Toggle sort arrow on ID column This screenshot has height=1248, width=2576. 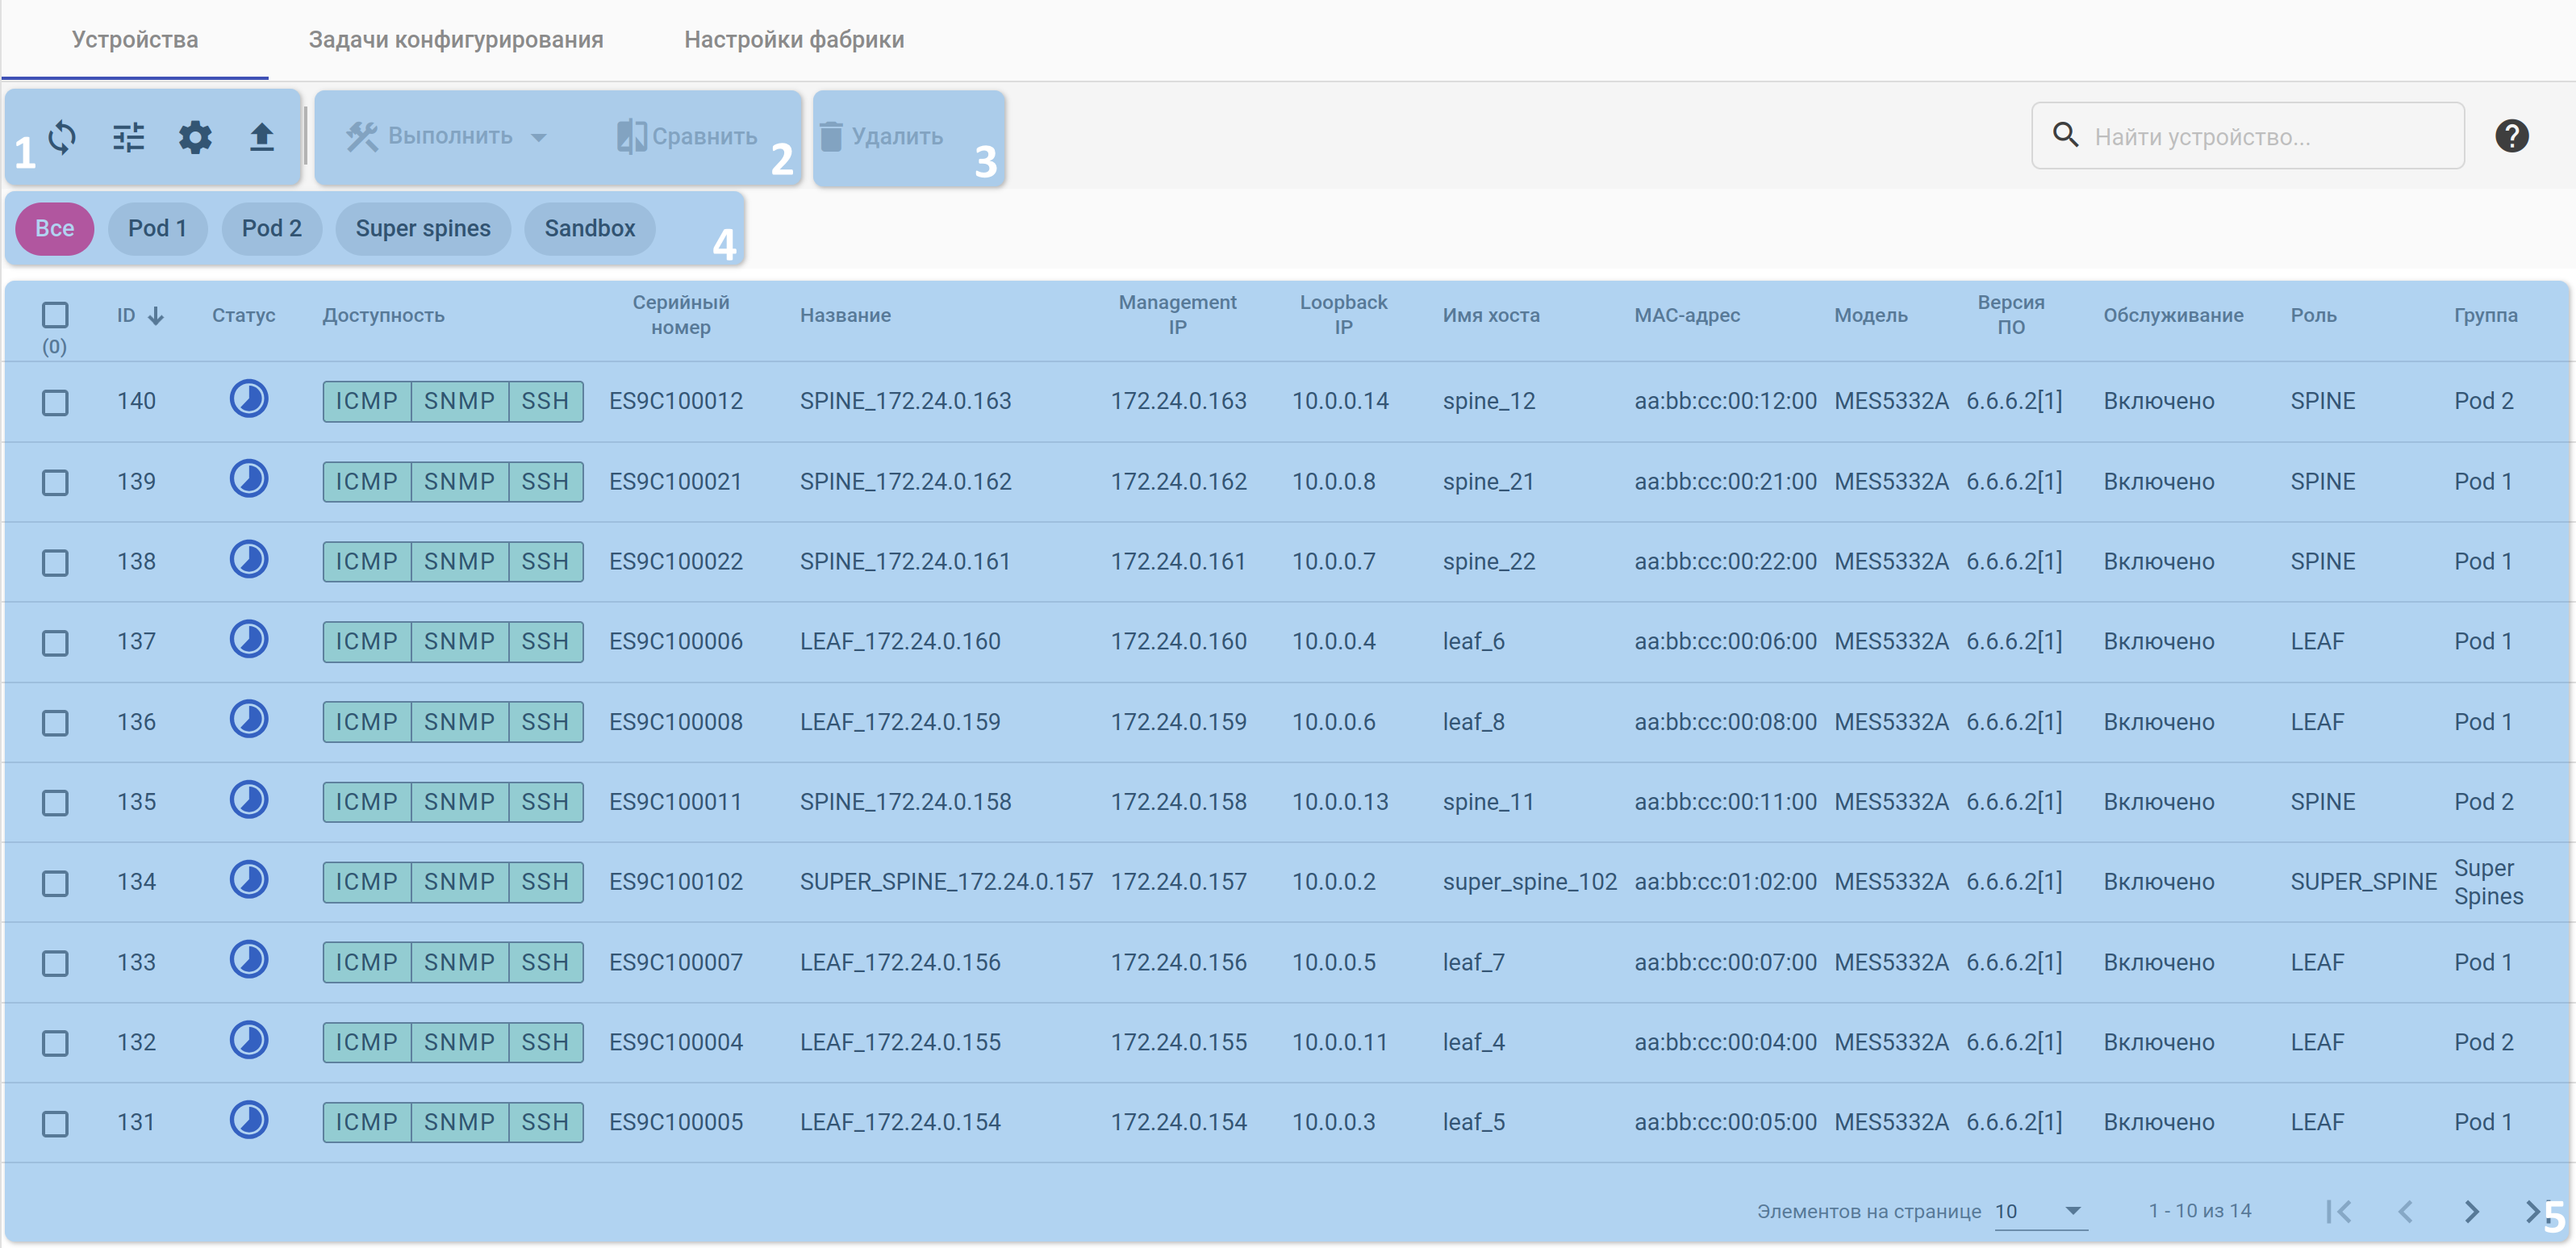pos(156,316)
